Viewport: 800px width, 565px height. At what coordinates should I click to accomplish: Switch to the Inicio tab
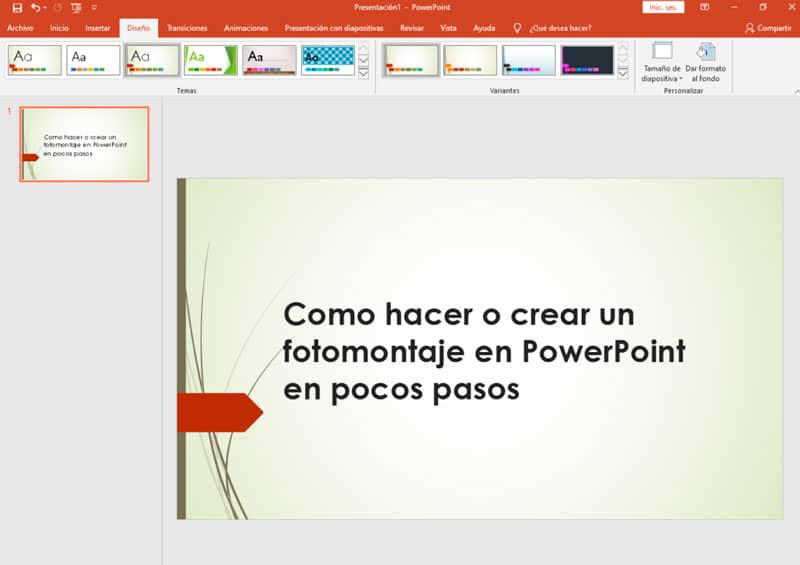click(59, 28)
